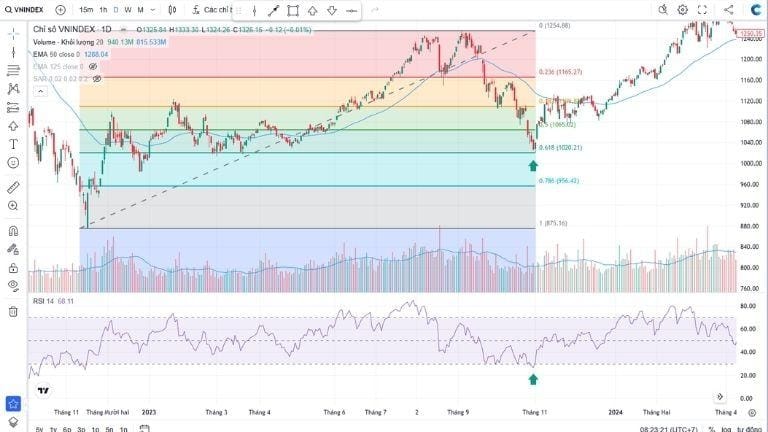The image size is (768, 432).
Task: Select the vertical bar line tool in sidebar
Action: (13, 52)
